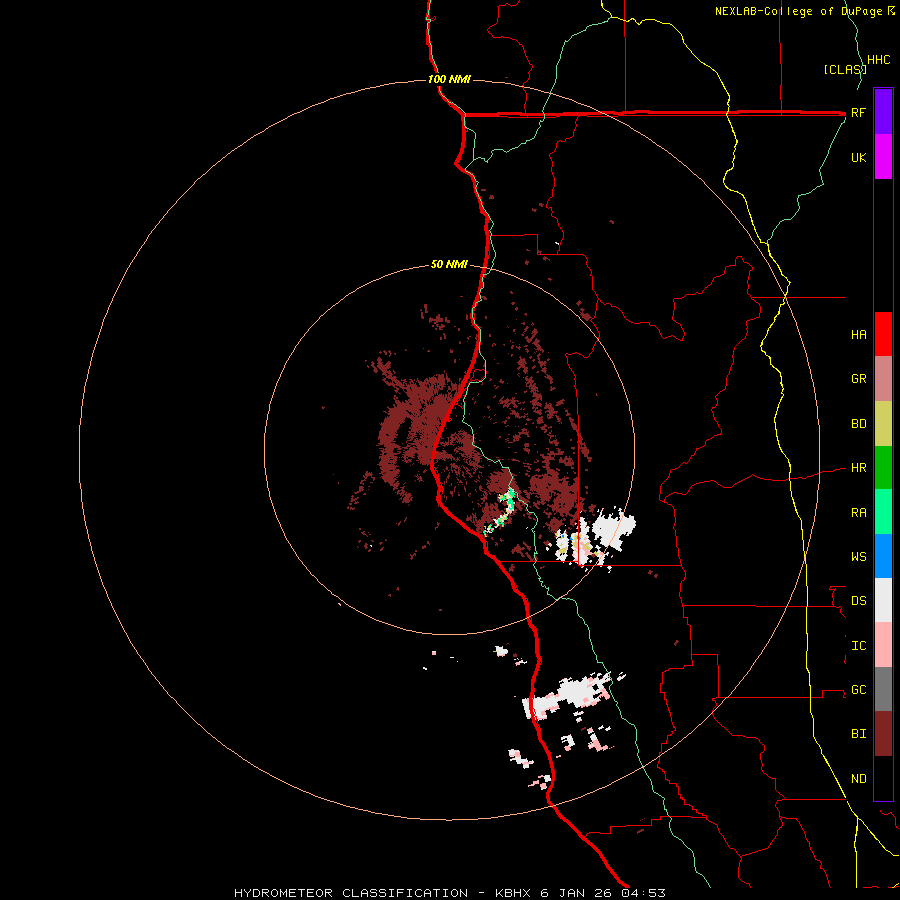900x900 pixels.
Task: Click the BD legend label
Action: click(858, 424)
